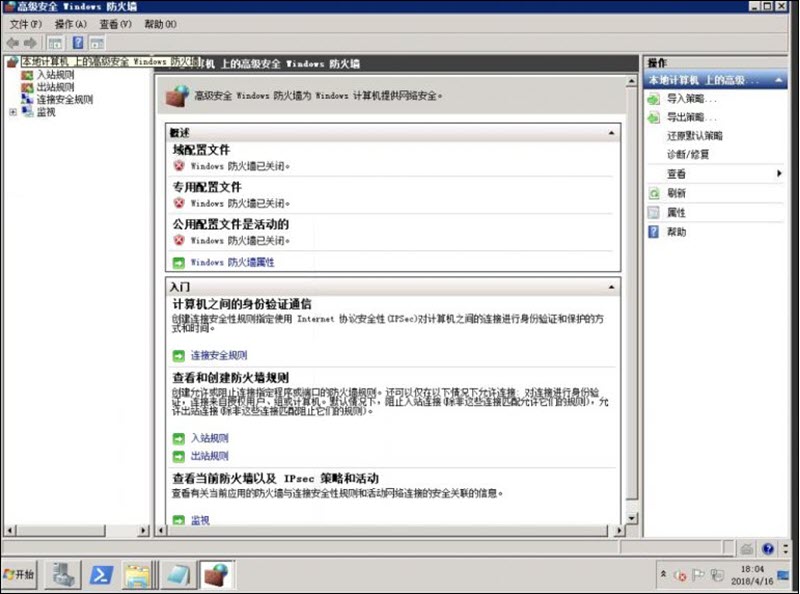Click the 开始 Start button
The width and height of the screenshot is (800, 594).
[20, 574]
